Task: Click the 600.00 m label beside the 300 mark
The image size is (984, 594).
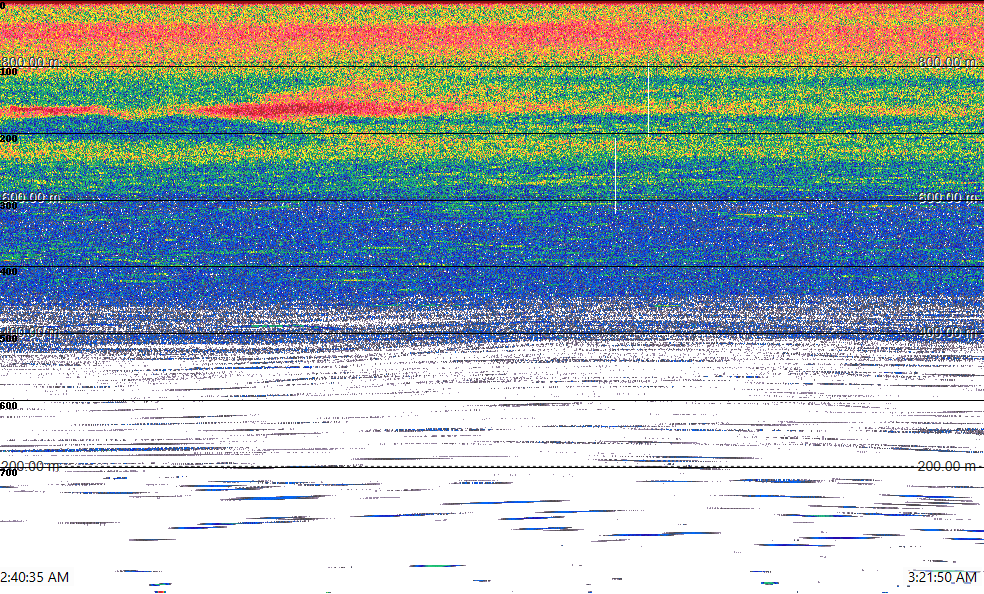Action: [30, 197]
